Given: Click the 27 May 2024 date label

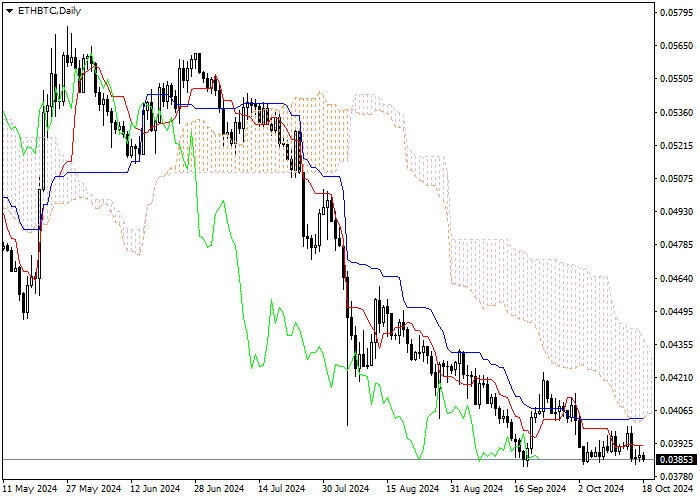Looking at the screenshot, I should [94, 489].
